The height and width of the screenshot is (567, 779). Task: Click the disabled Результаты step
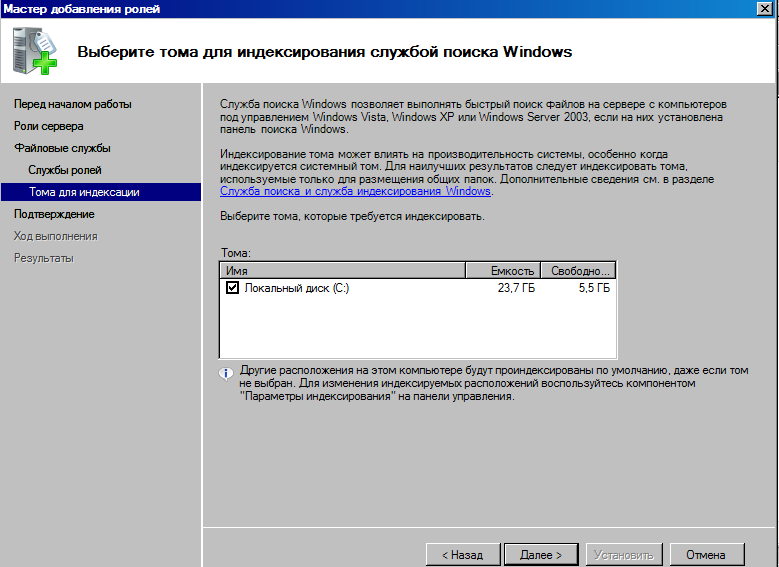(44, 258)
